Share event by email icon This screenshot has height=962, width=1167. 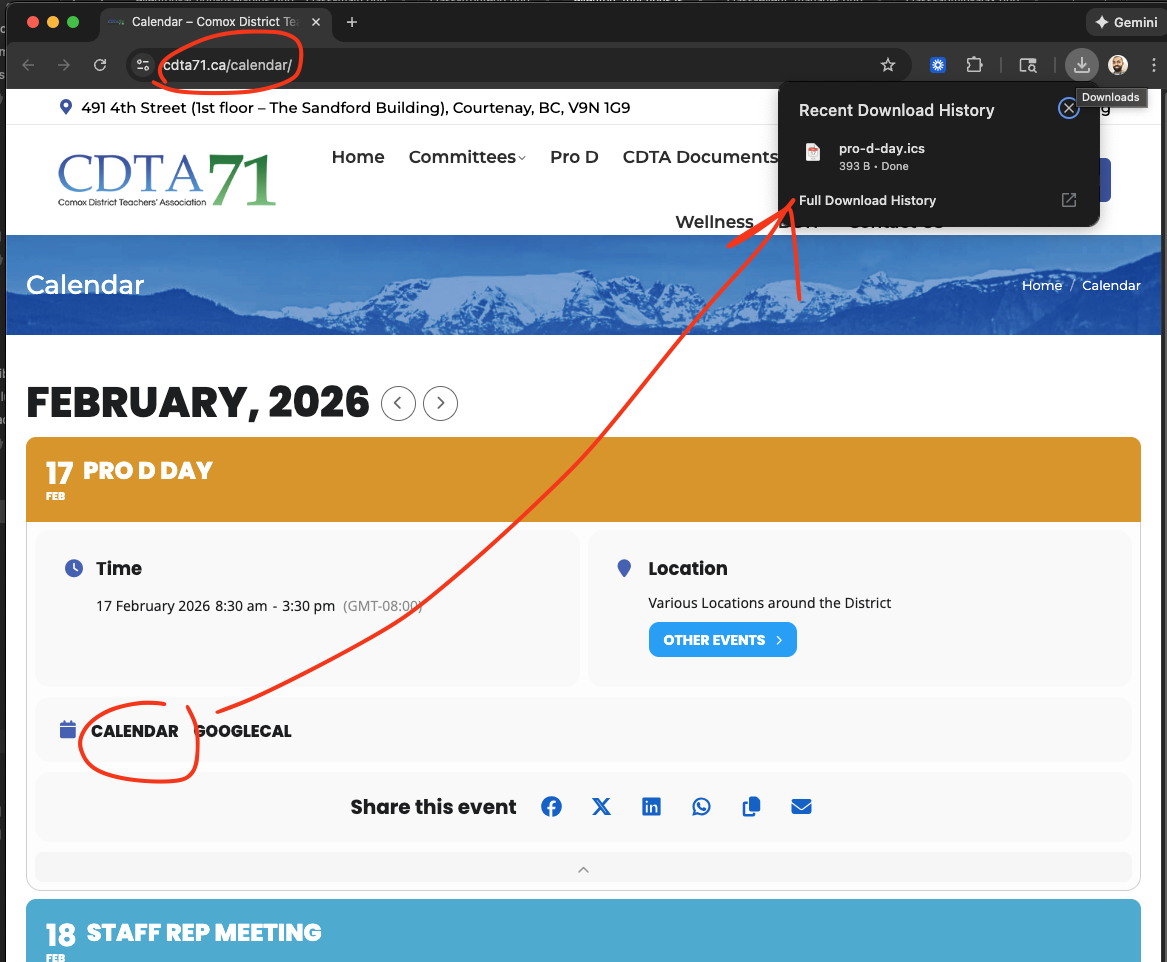(801, 807)
